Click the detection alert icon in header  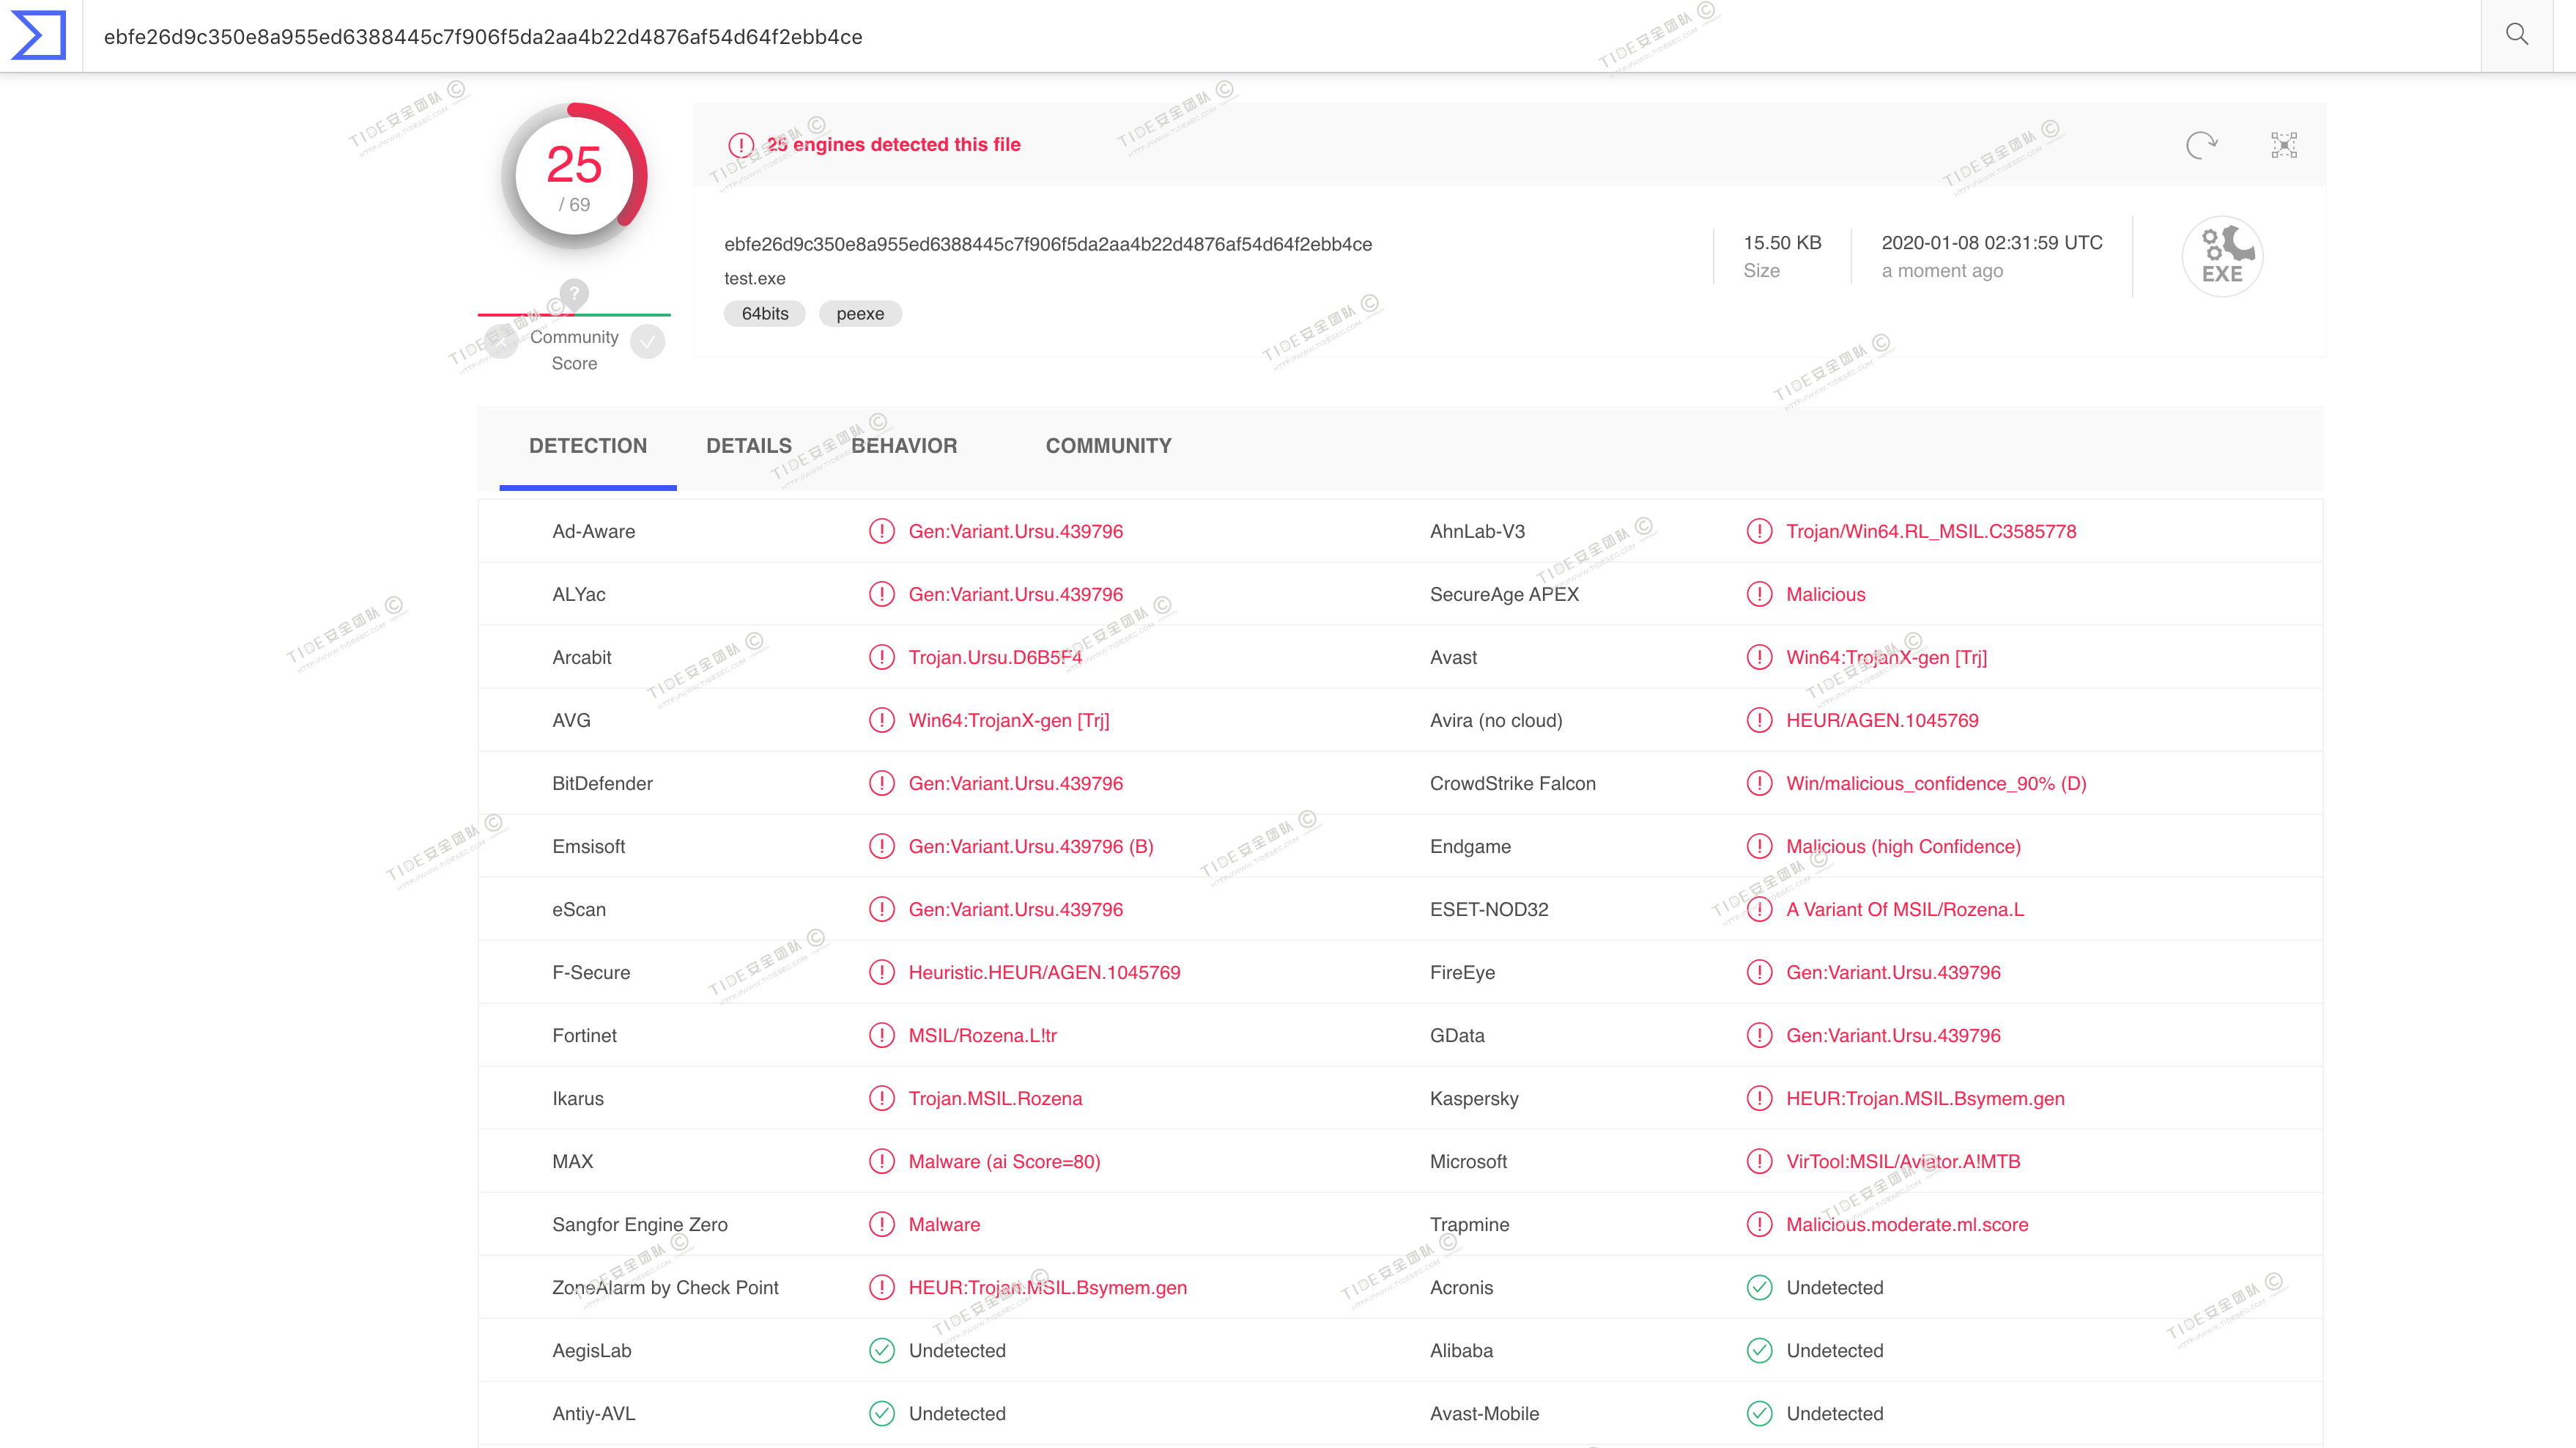[x=741, y=145]
